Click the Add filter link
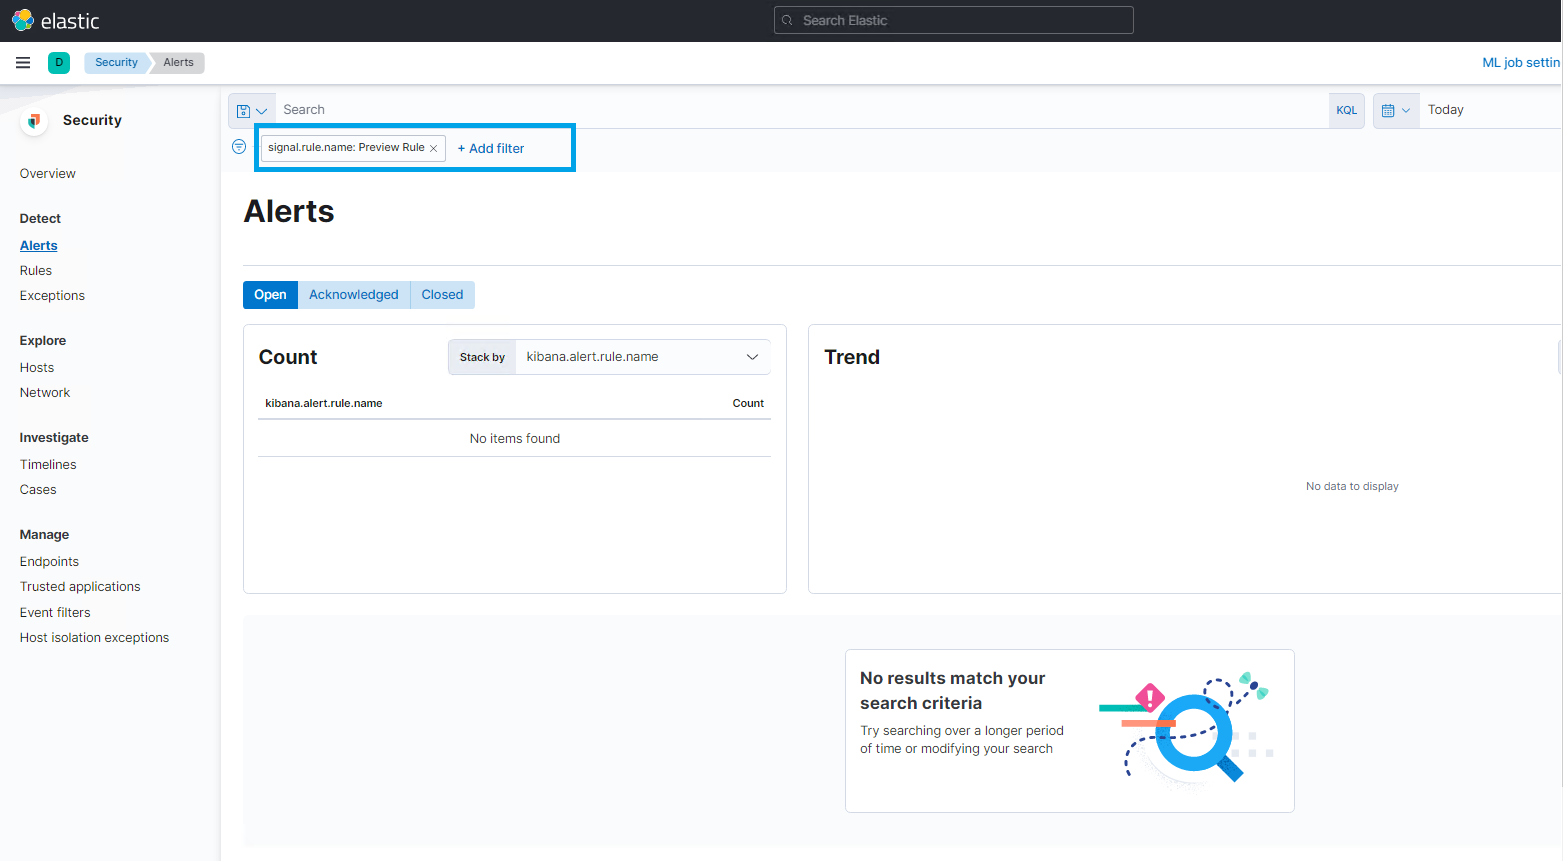Image resolution: width=1563 pixels, height=861 pixels. [x=489, y=148]
